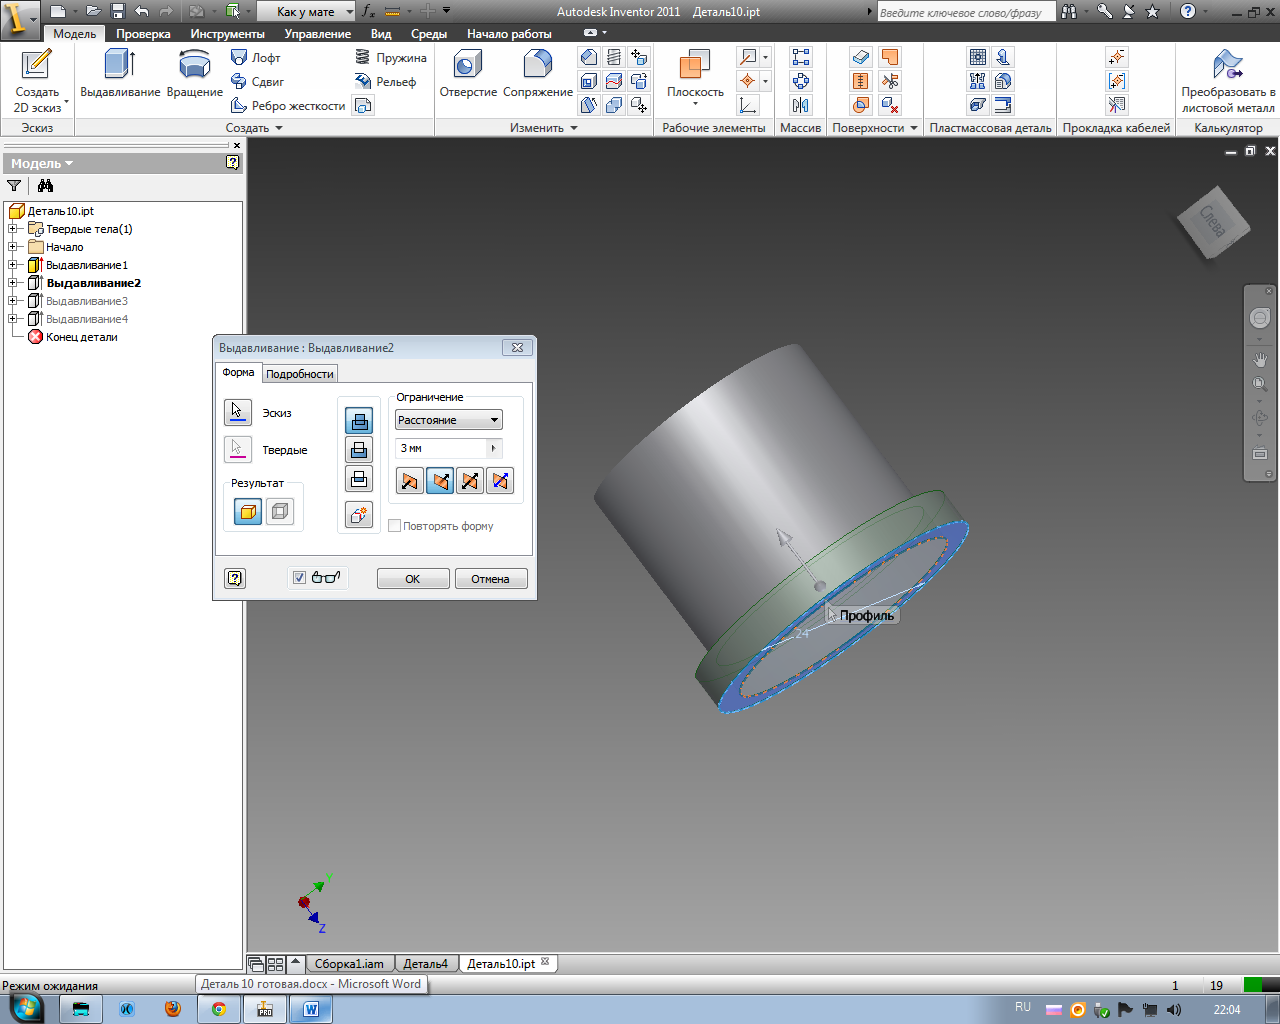Expand the Поверхности panel arrow
Viewport: 1280px width, 1024px height.
[x=914, y=128]
